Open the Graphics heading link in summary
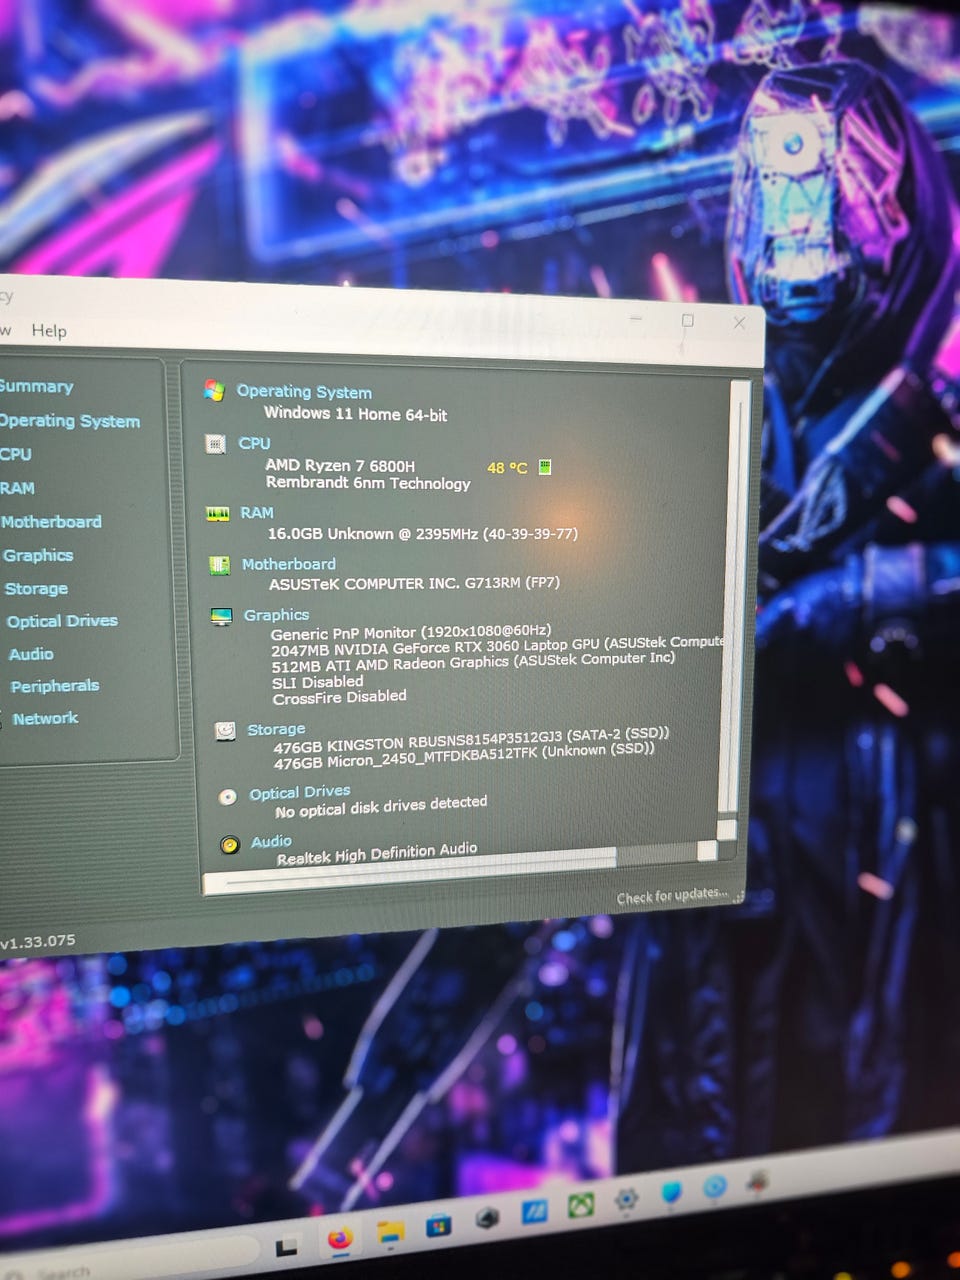Viewport: 960px width, 1280px height. [276, 615]
